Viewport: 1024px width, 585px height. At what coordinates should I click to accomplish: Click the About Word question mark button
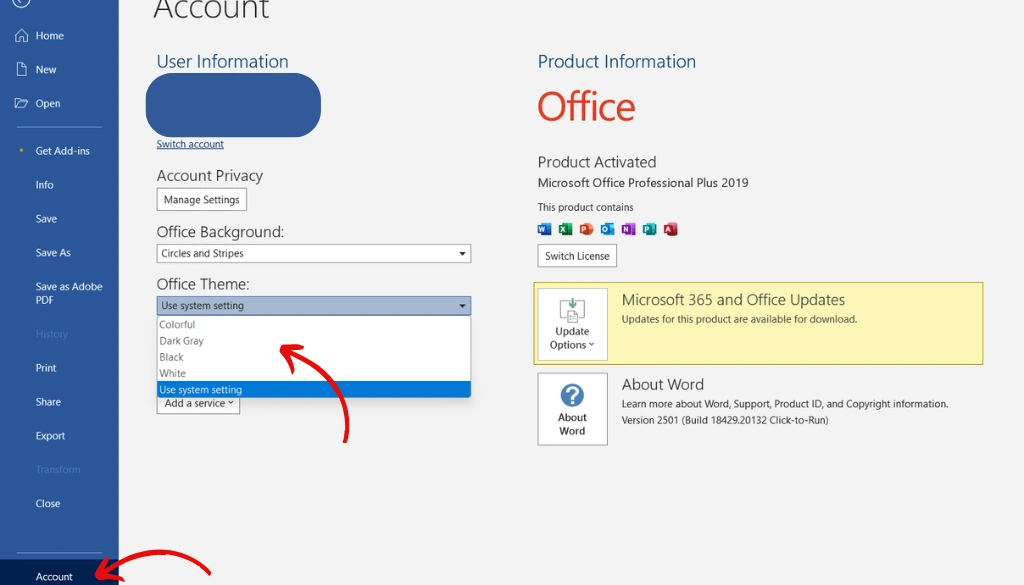572,409
